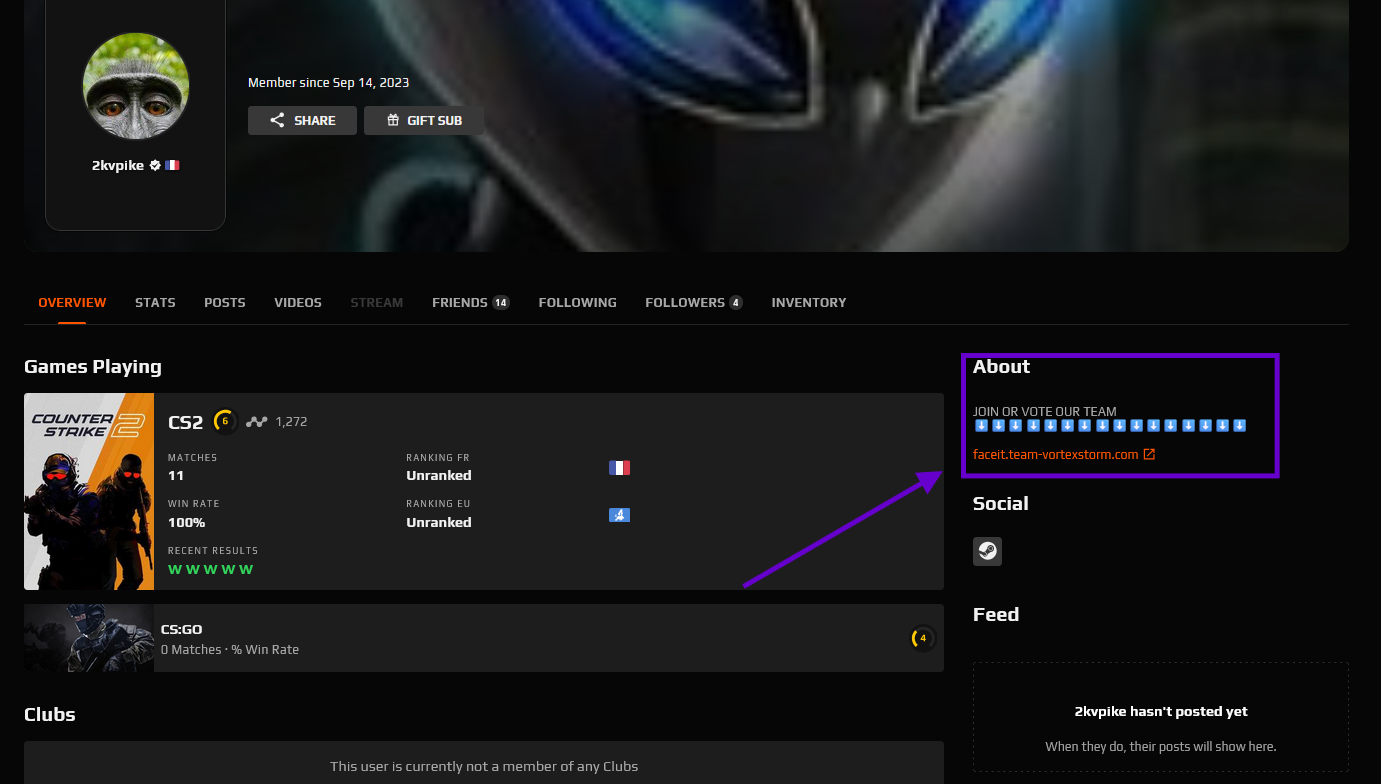Click the verified badge next to 2kvpike
The image size is (1381, 784).
(x=155, y=165)
